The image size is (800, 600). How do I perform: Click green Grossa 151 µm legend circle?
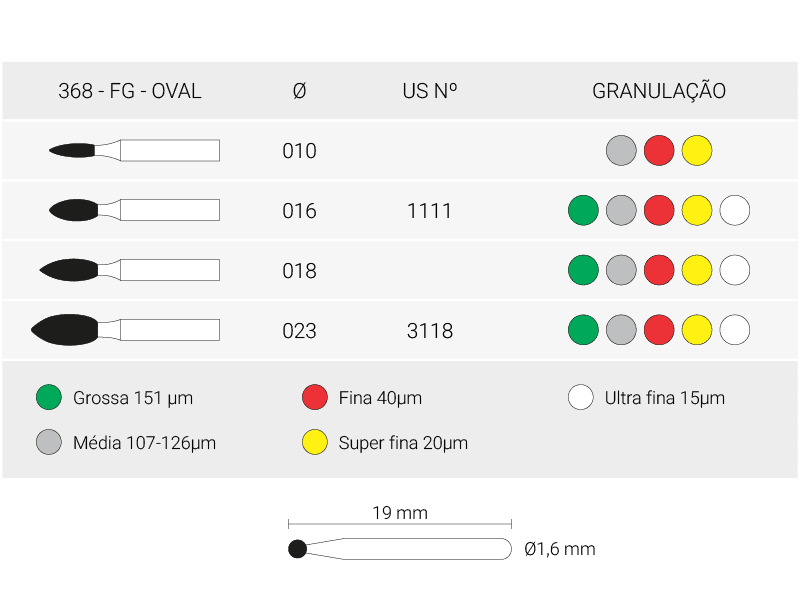pos(49,397)
